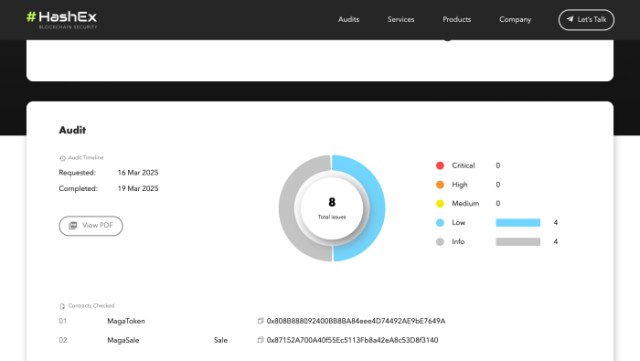
Task: Click the Low label in legend
Action: pos(458,223)
